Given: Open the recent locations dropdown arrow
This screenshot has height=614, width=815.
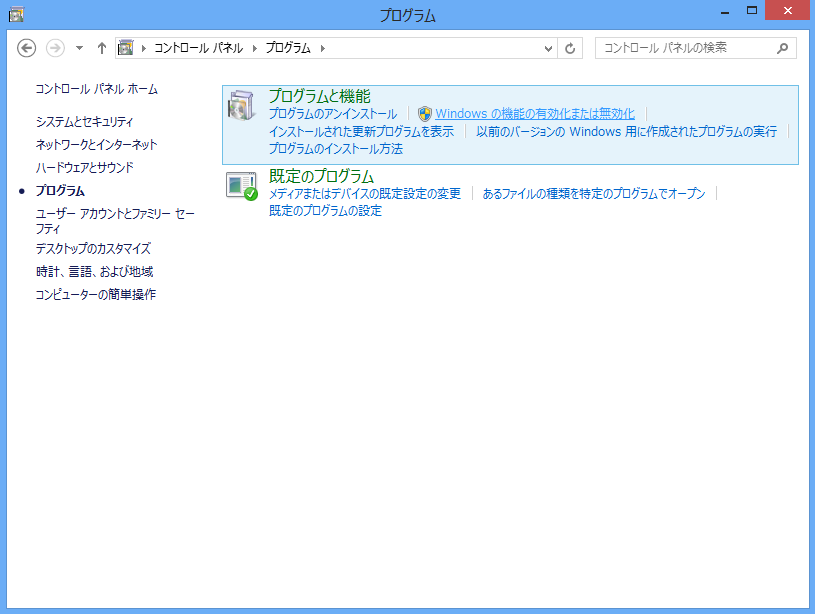Looking at the screenshot, I should (80, 48).
